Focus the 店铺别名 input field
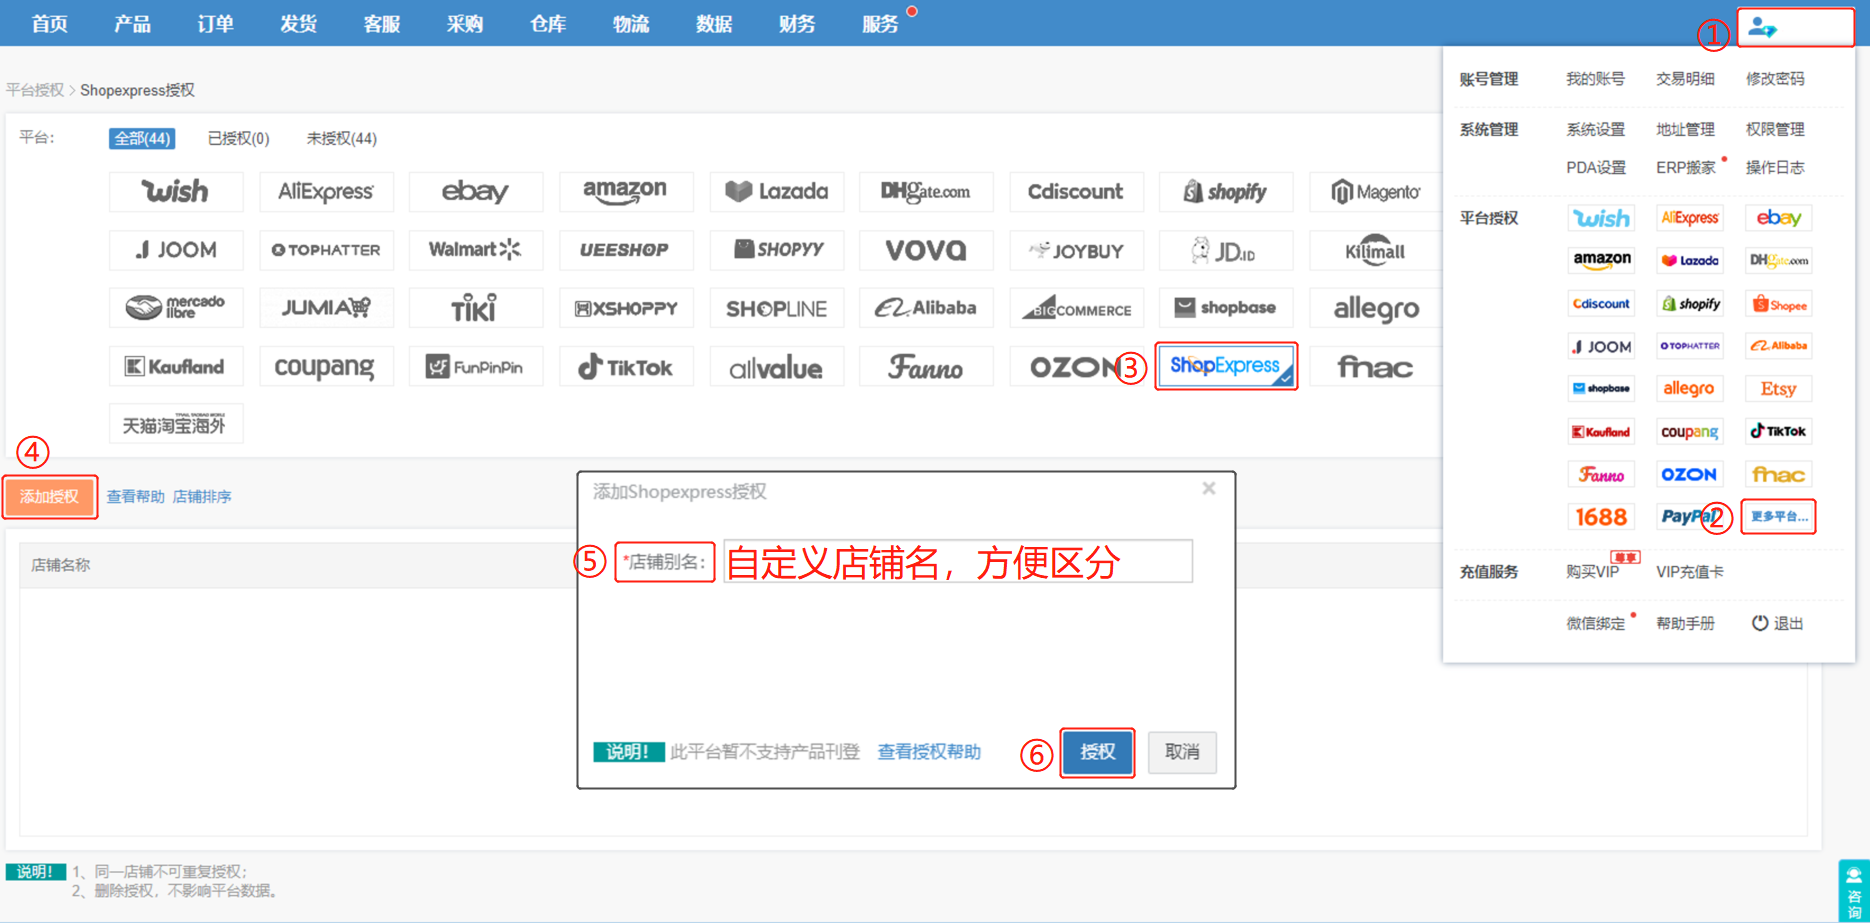Viewport: 1870px width, 923px height. pyautogui.click(x=958, y=561)
